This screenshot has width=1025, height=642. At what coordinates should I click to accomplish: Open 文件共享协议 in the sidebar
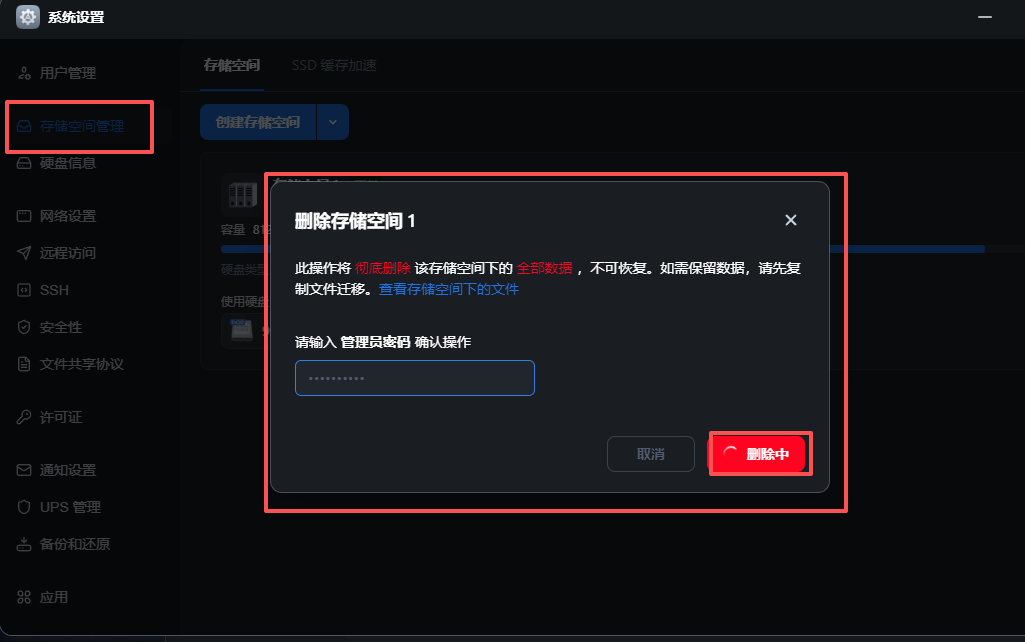click(71, 364)
